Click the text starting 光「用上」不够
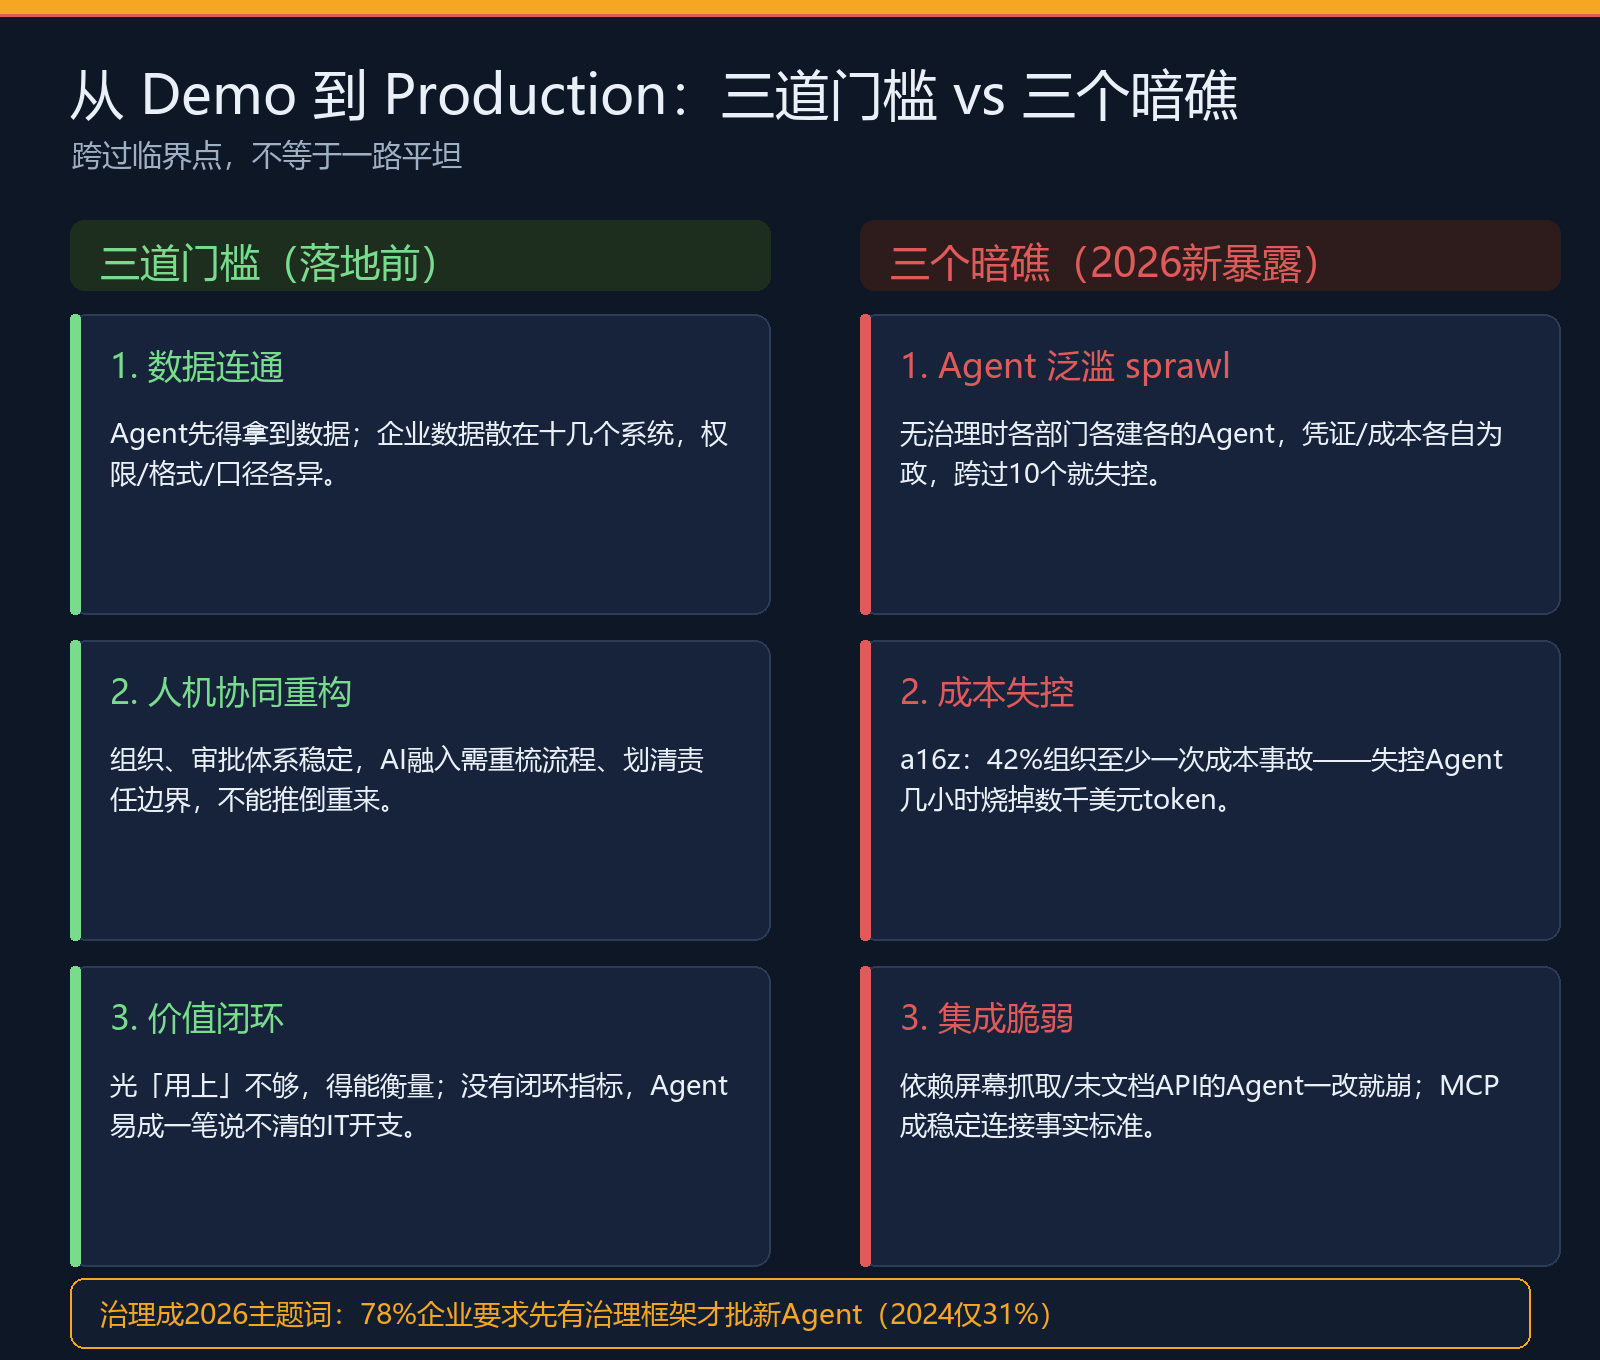 point(419,1106)
